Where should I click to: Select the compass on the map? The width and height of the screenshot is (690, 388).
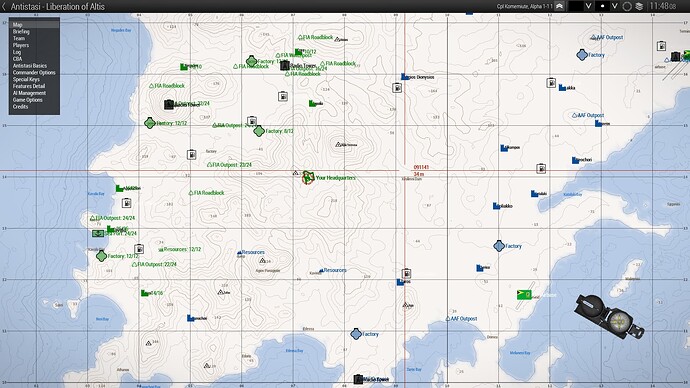click(609, 316)
